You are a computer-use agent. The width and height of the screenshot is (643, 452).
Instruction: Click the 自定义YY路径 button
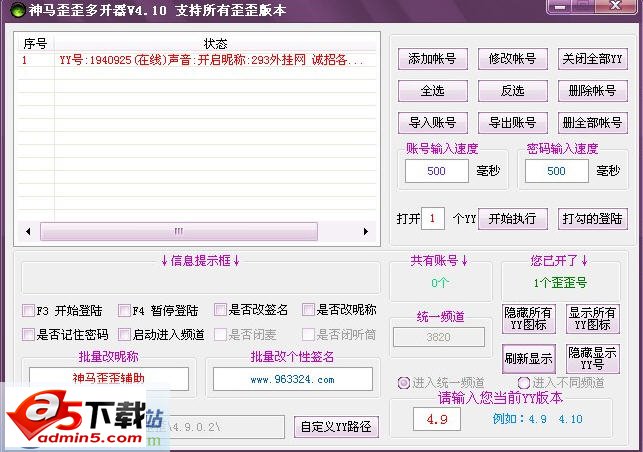tap(336, 427)
